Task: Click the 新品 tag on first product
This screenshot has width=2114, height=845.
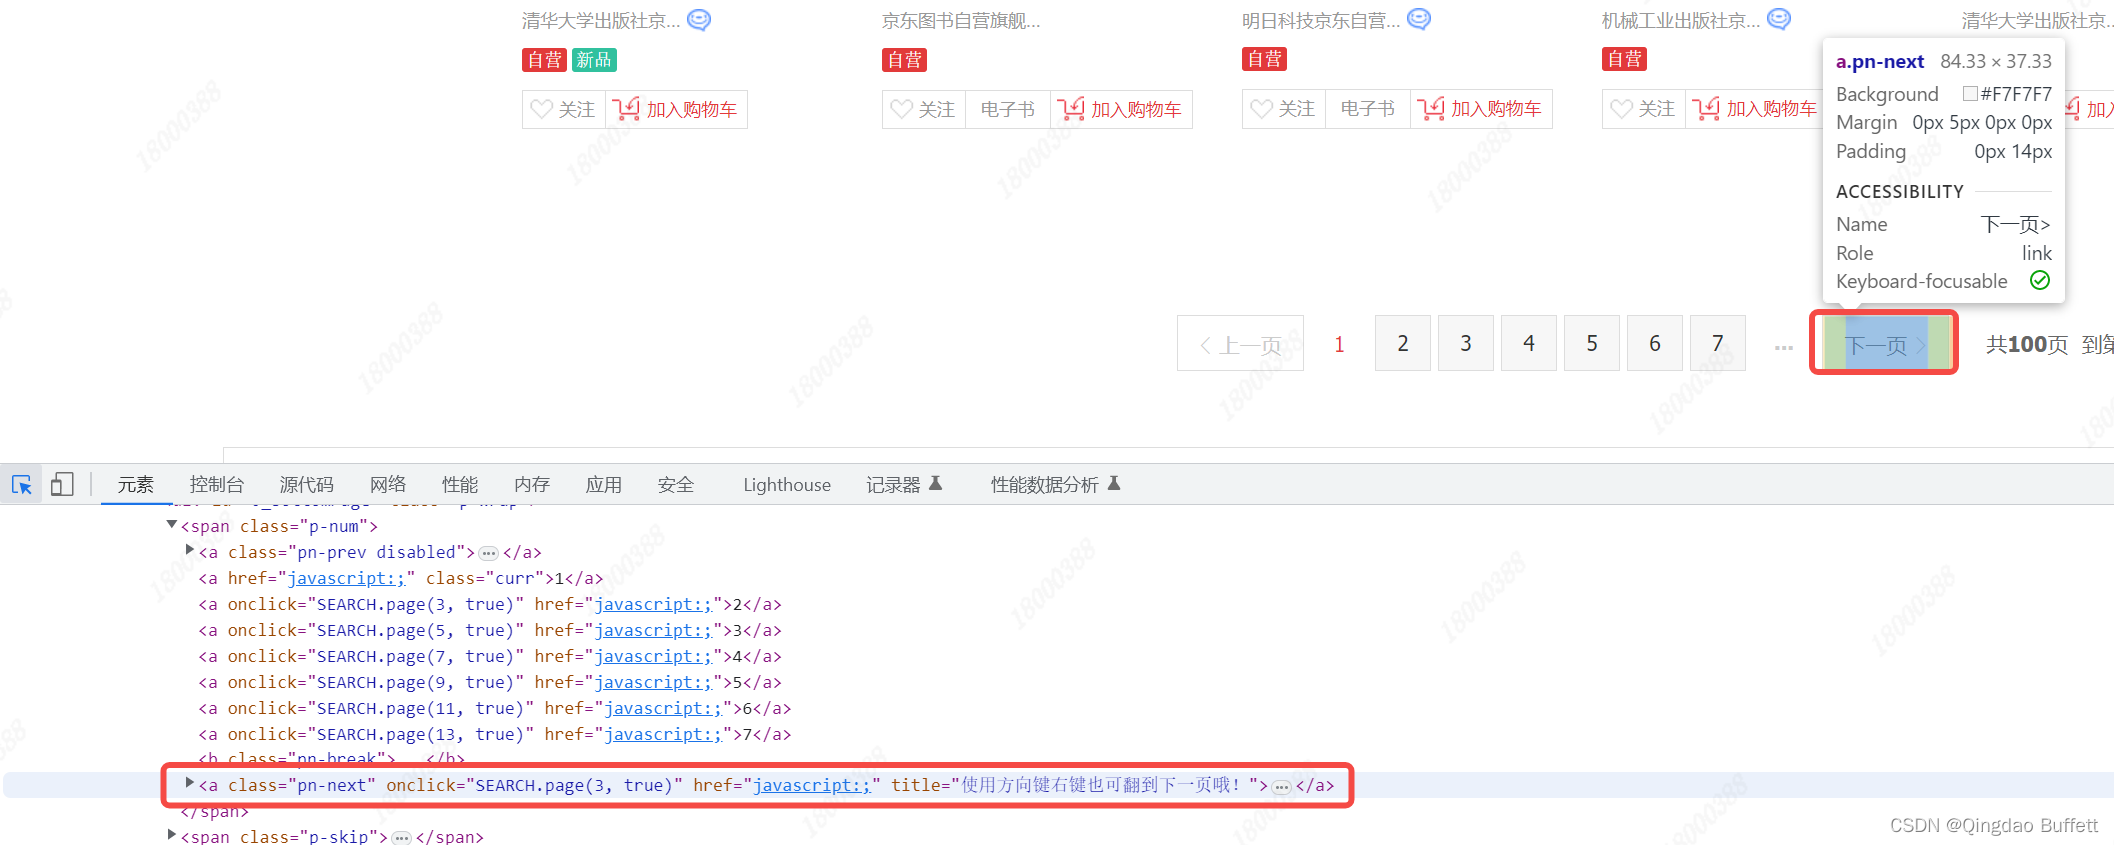Action: 594,60
